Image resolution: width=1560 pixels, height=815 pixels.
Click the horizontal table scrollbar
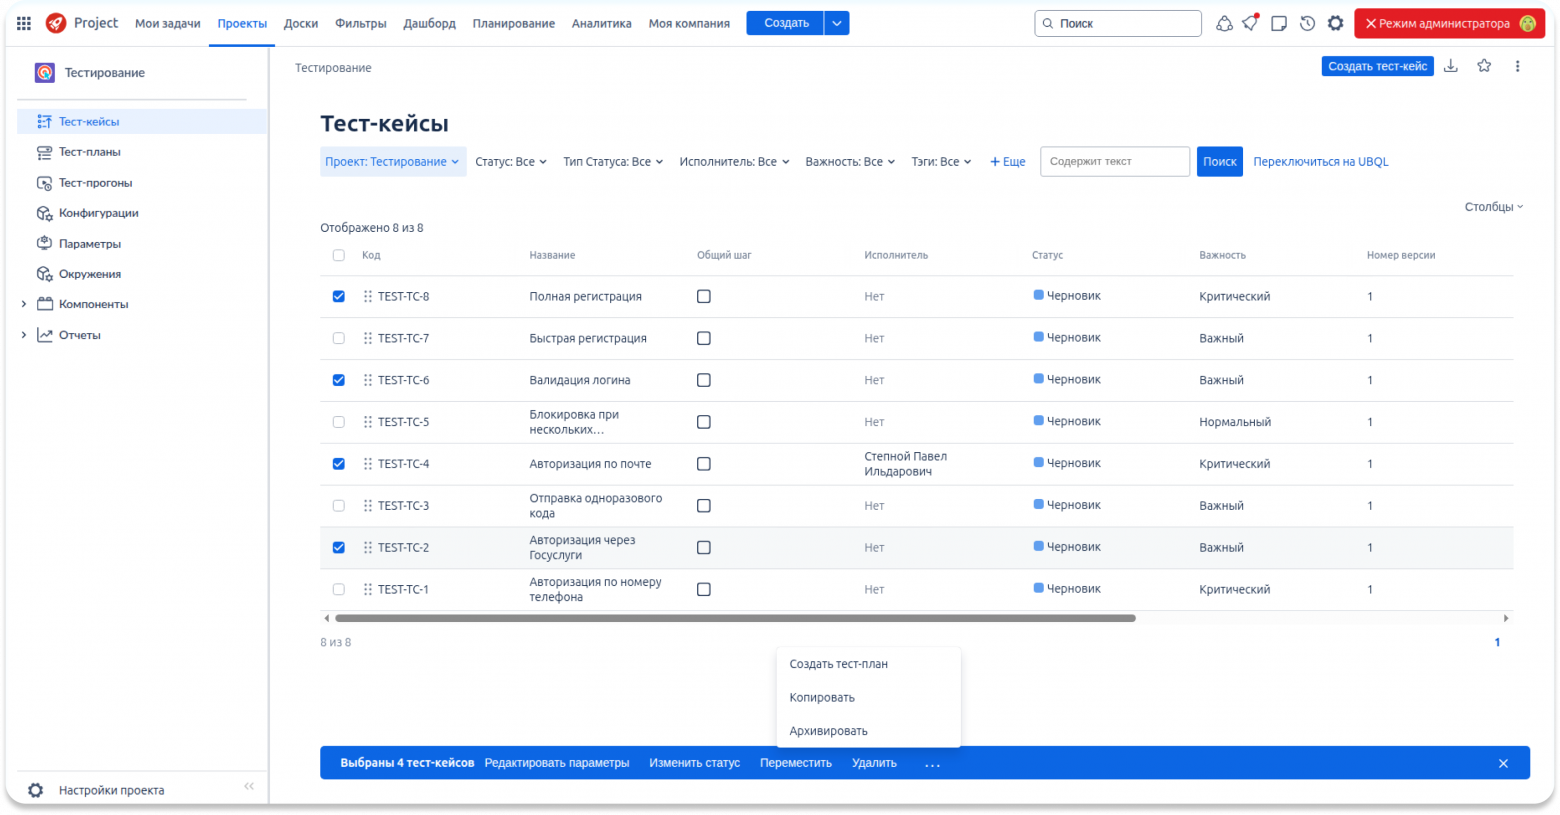(735, 619)
